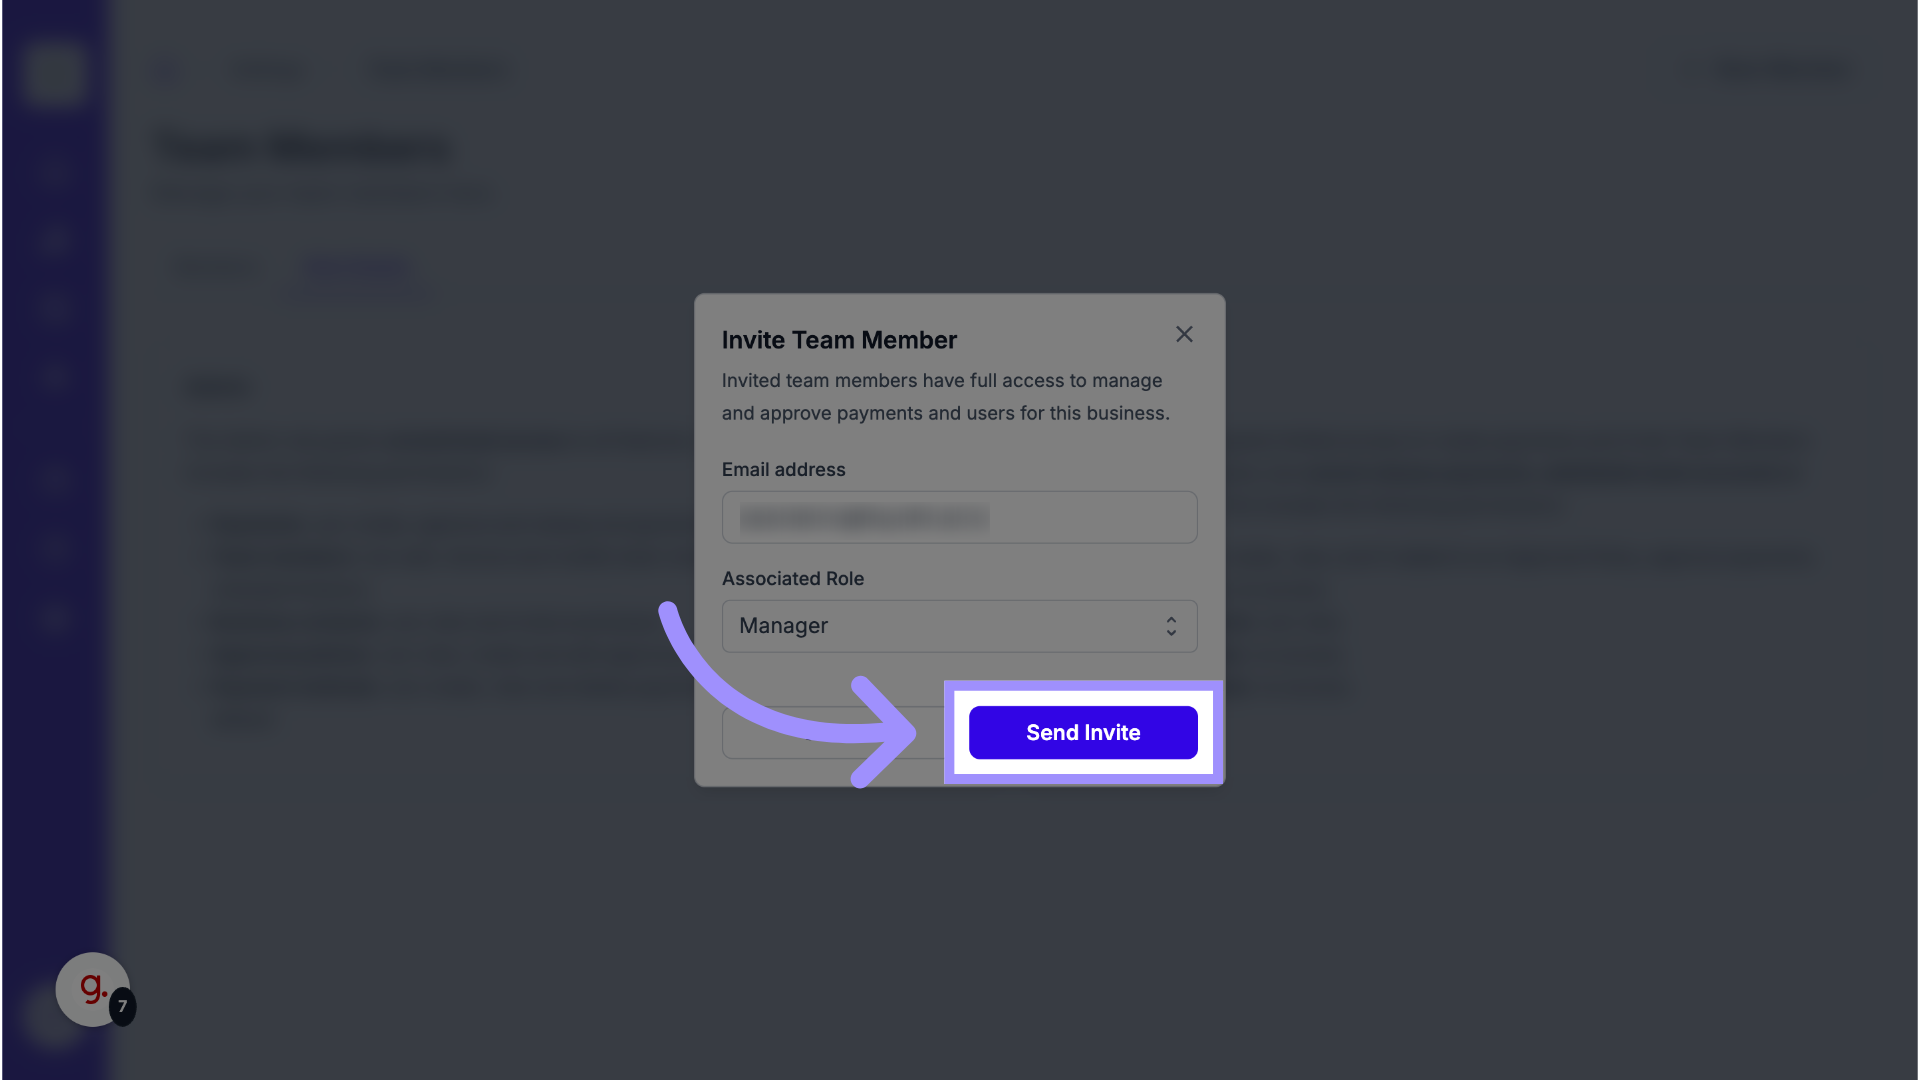
Task: Click the blurred button at the top-right of the page
Action: [1778, 69]
